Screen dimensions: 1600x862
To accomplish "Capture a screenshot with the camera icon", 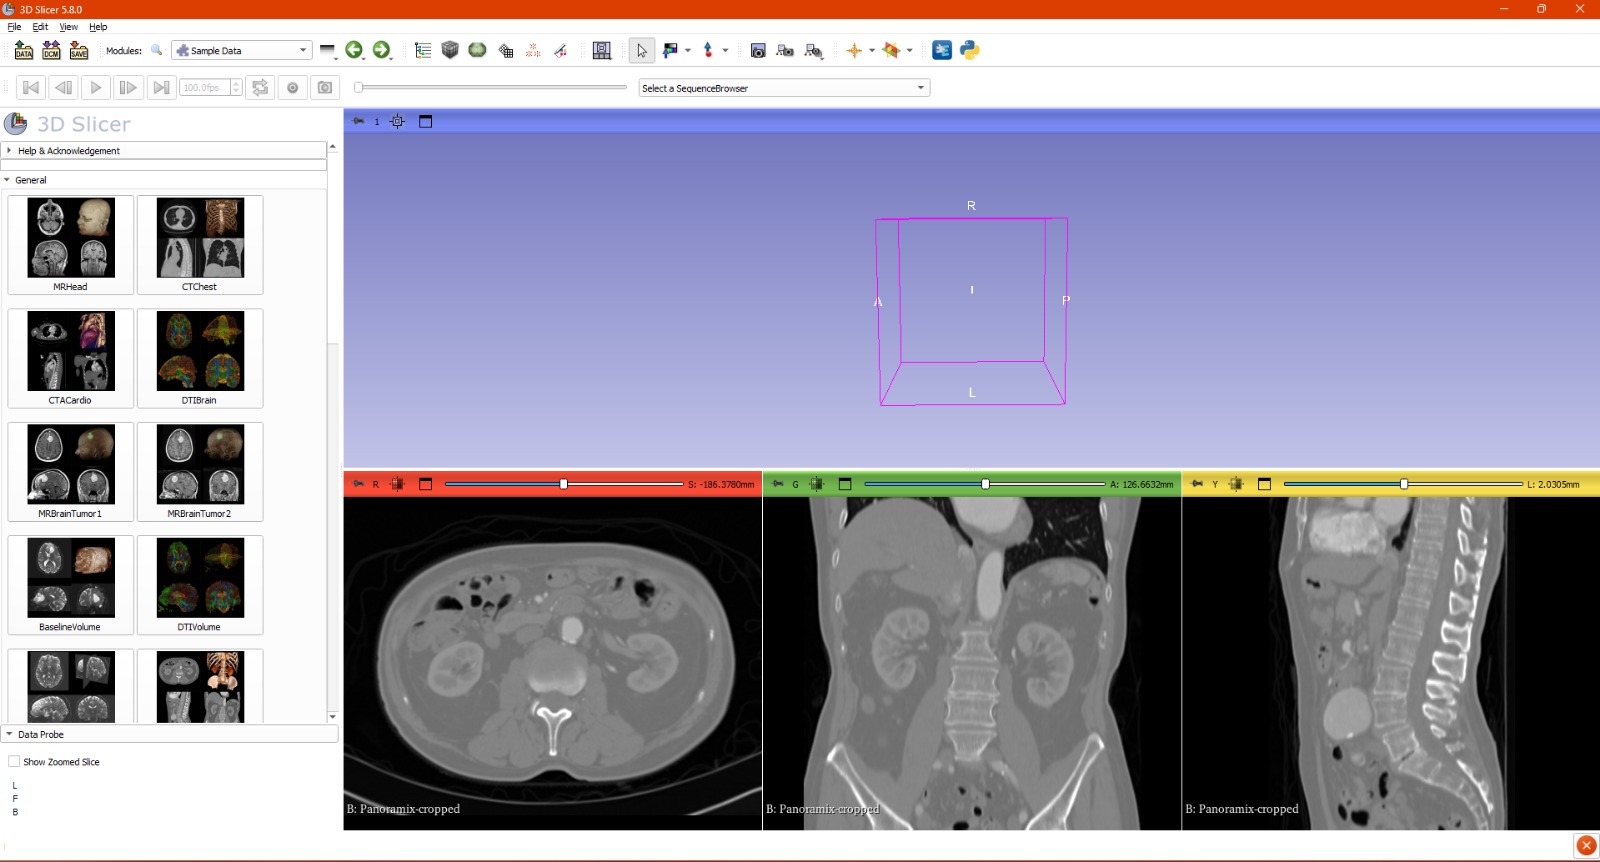I will [x=758, y=50].
